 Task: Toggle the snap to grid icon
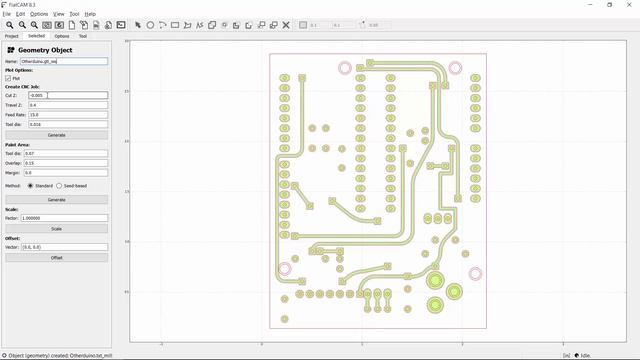click(x=303, y=25)
